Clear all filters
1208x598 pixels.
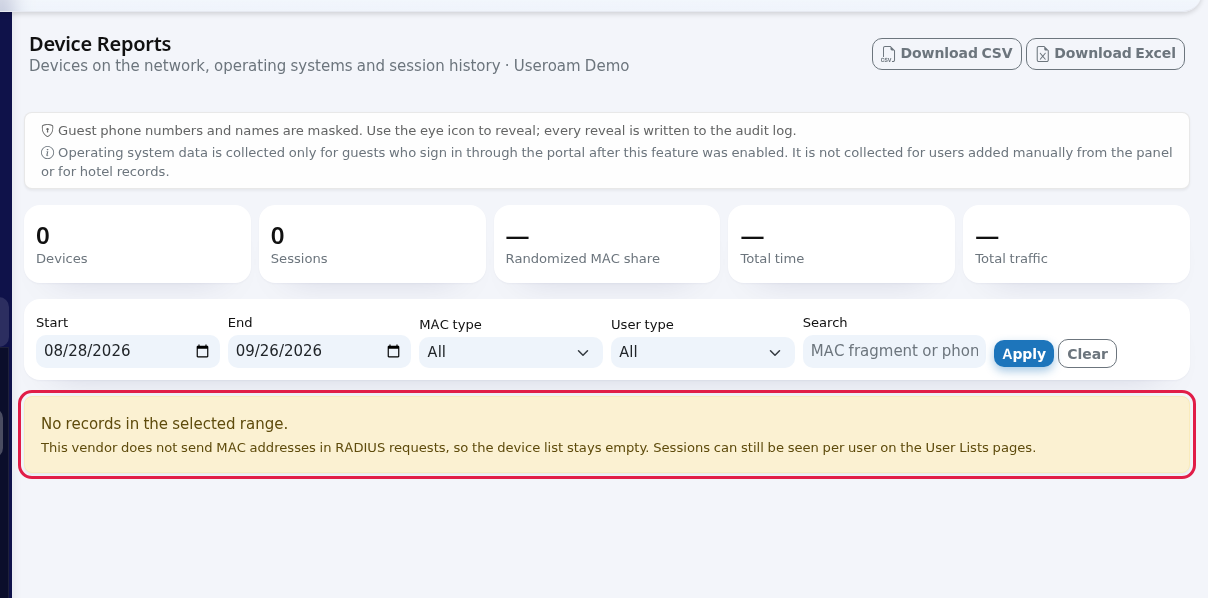click(1087, 353)
